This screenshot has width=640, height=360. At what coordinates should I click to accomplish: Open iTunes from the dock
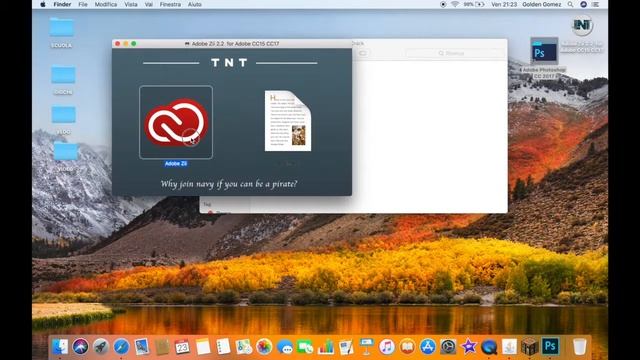pyautogui.click(x=387, y=347)
